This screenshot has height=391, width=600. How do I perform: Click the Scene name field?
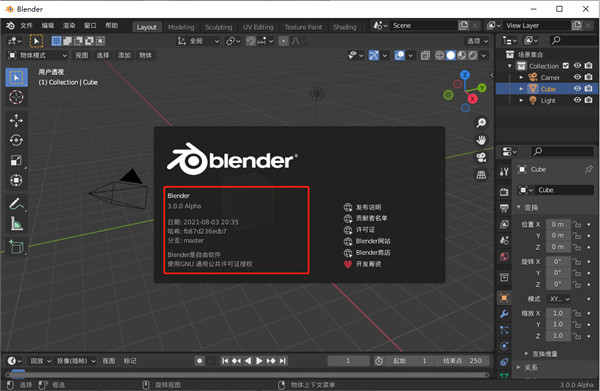pyautogui.click(x=424, y=26)
